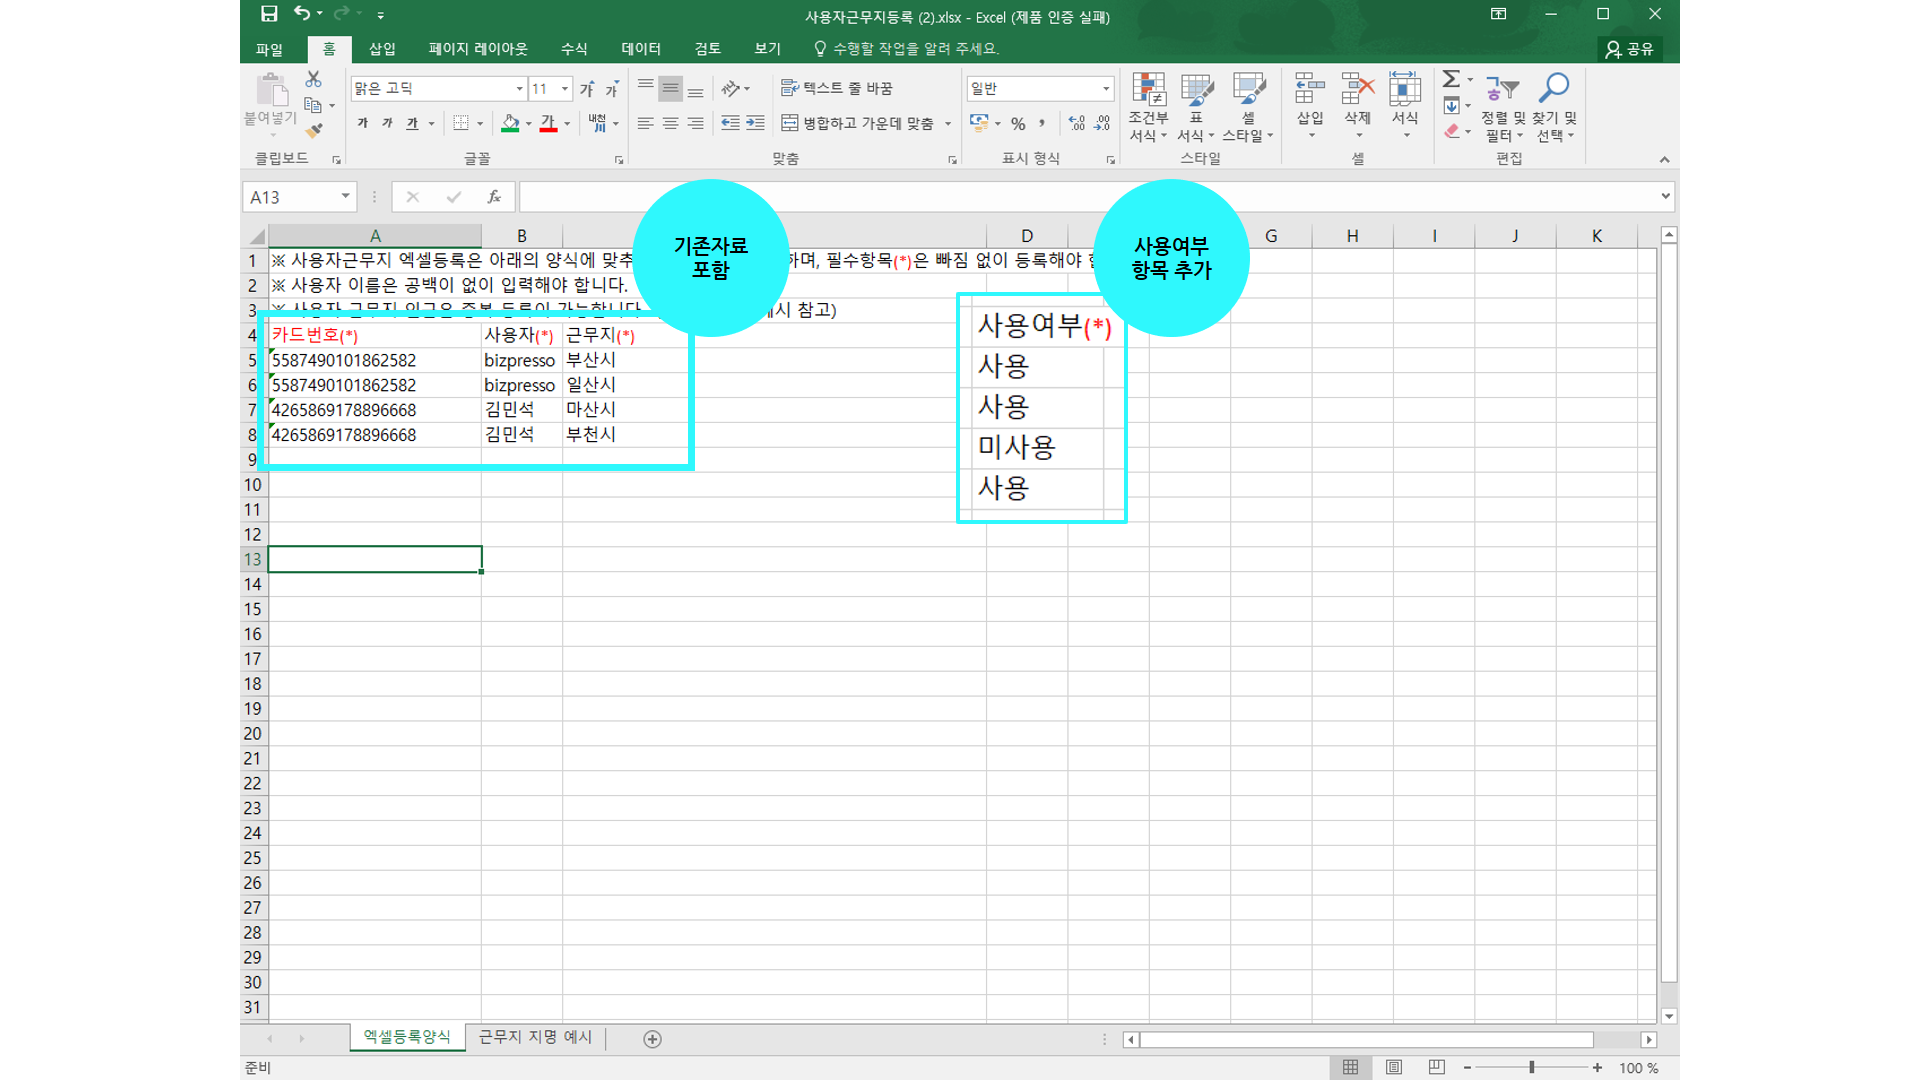1920x1080 pixels.
Task: Open the File (파일) tab
Action: click(x=269, y=49)
